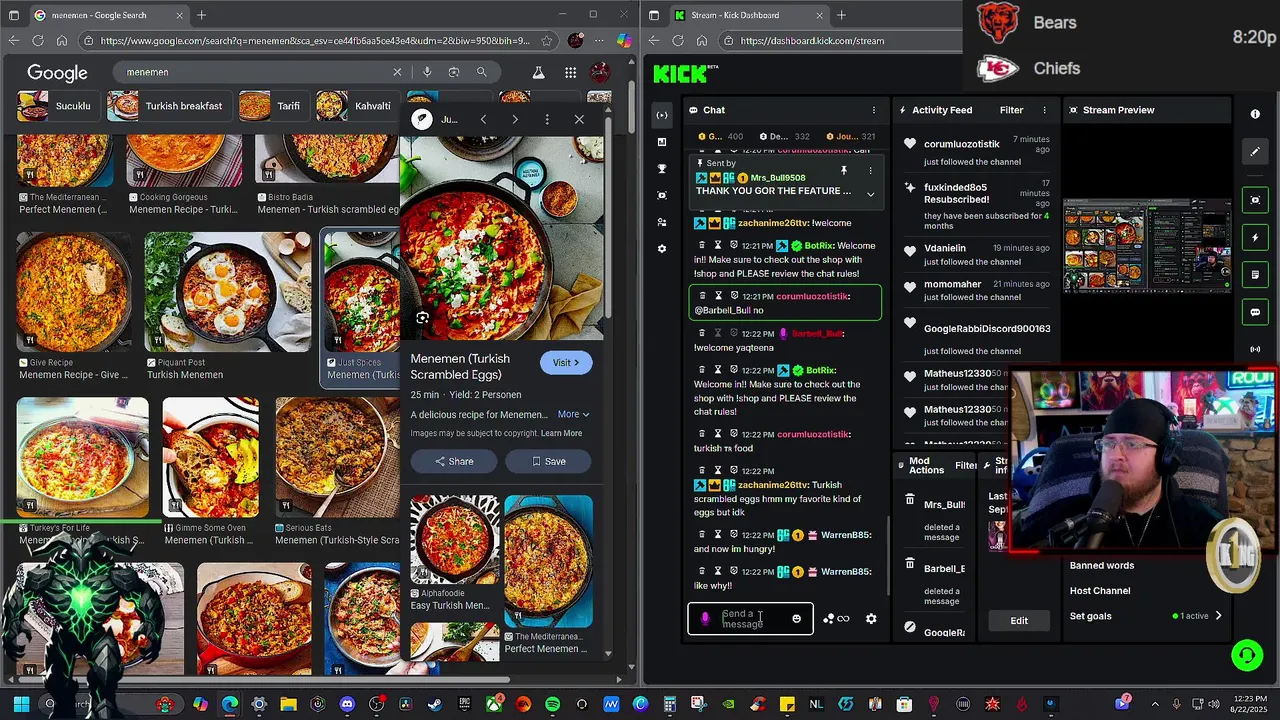Screen dimensions: 1280x720
Task: Click the lightning bolt quick action
Action: (1255, 238)
